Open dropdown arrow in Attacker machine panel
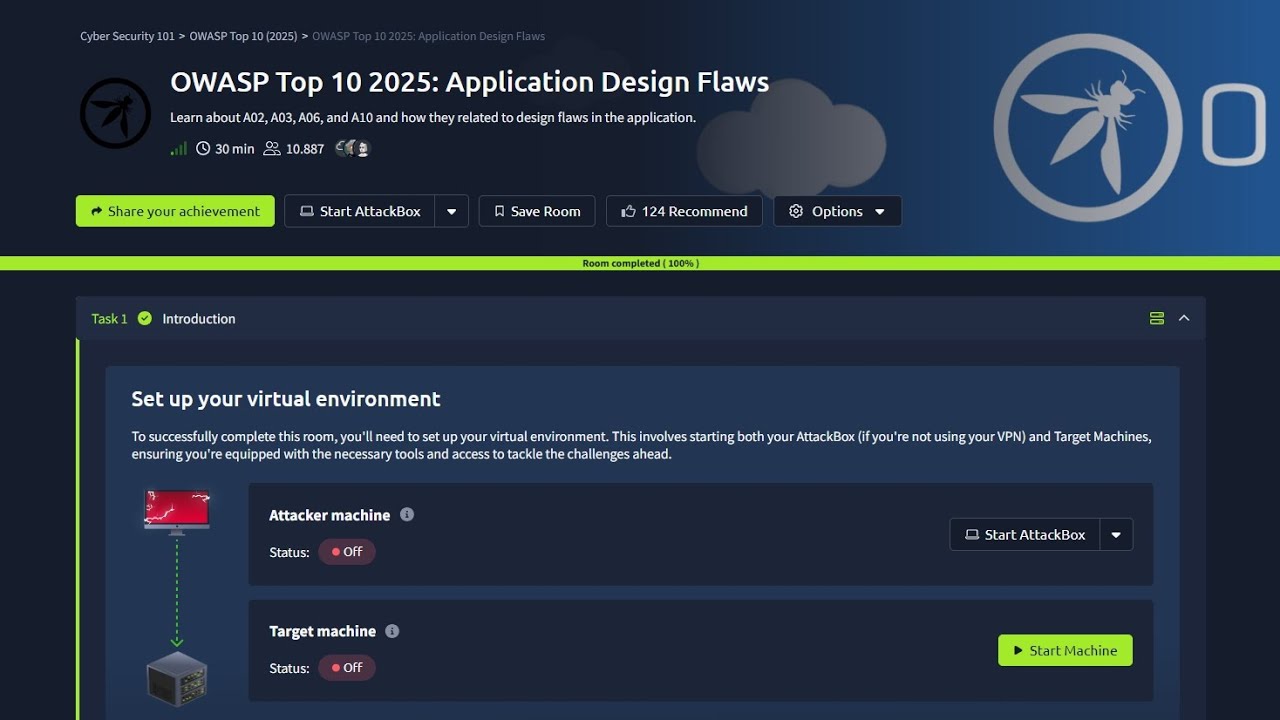Screen dimensions: 1280x720 coord(1116,535)
